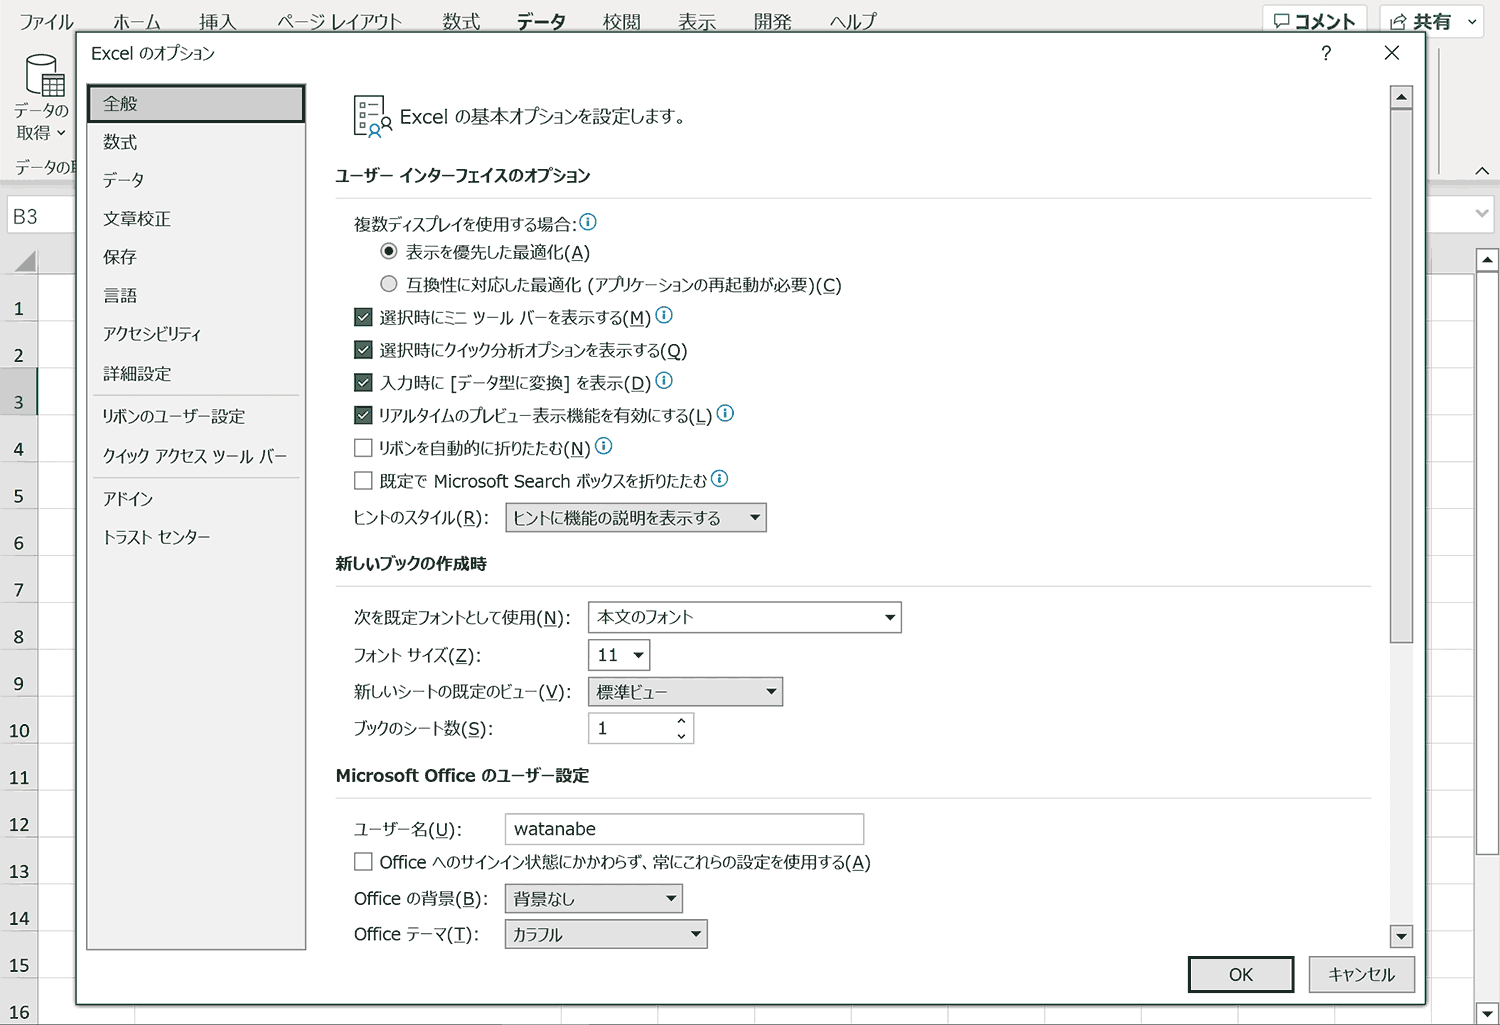The width and height of the screenshot is (1500, 1025).
Task: Toggle 選択時にクイック分析オプションを表示する checkbox
Action: (x=363, y=350)
